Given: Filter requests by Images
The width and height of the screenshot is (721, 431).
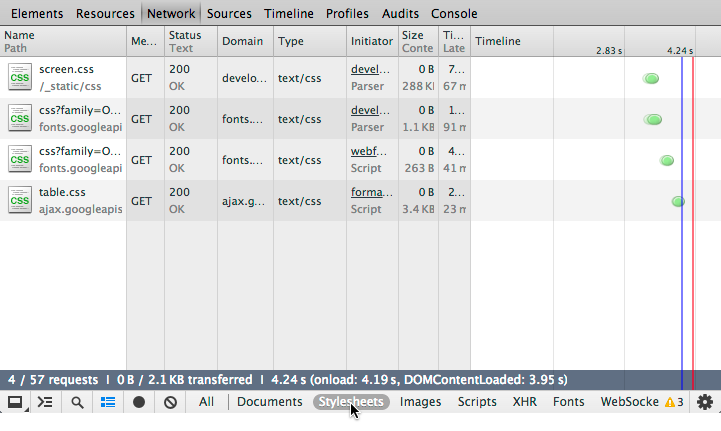Looking at the screenshot, I should pyautogui.click(x=420, y=402).
